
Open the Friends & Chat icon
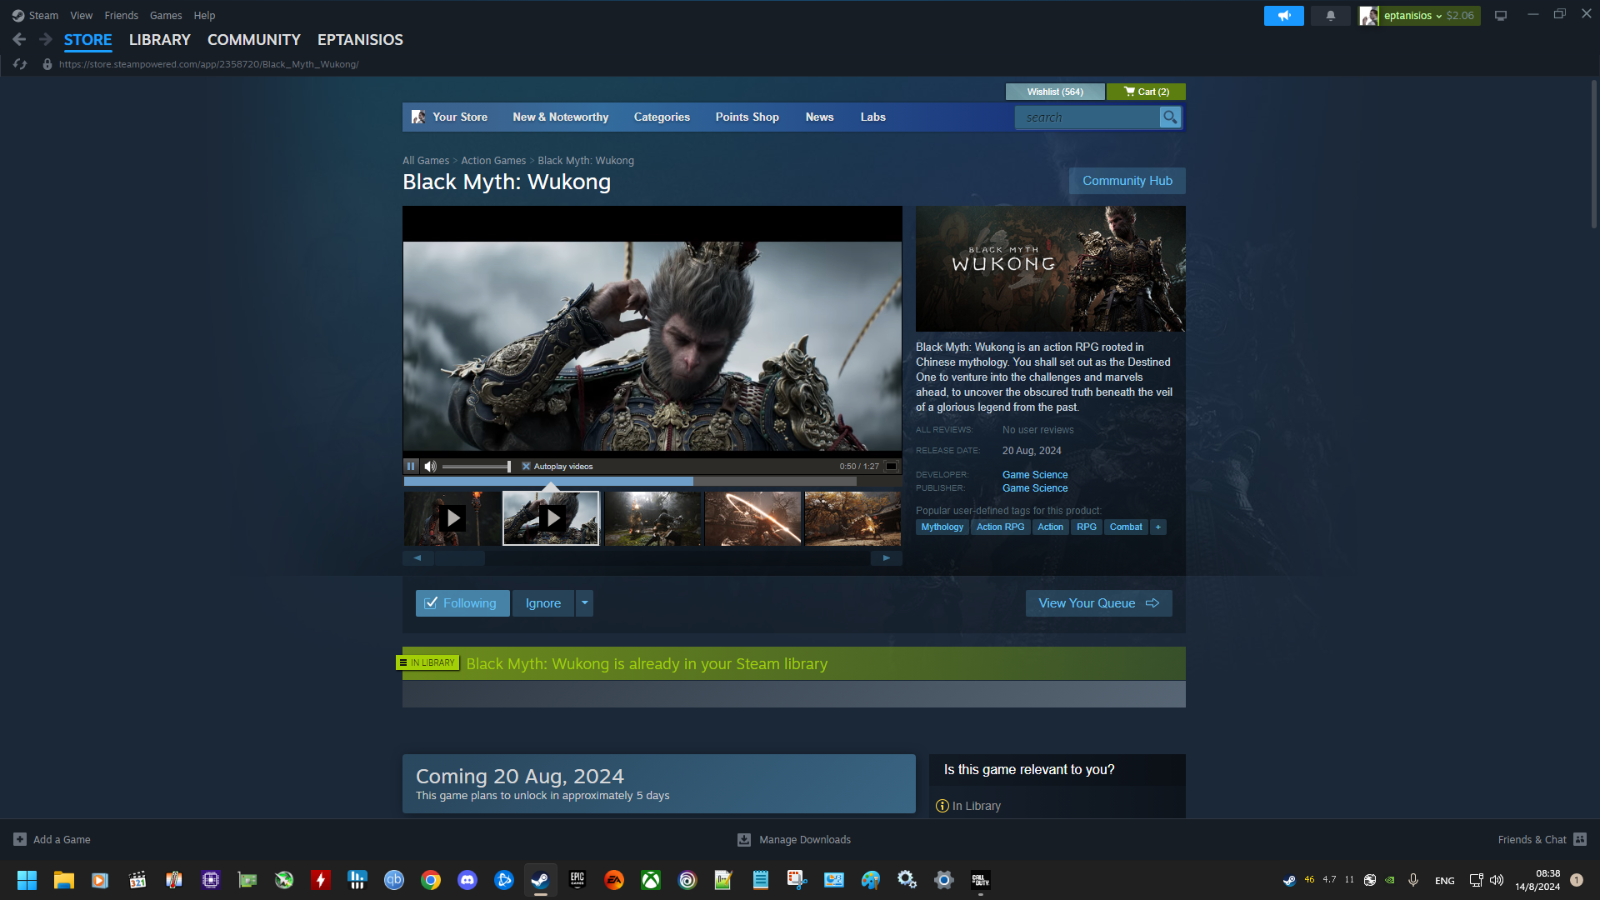click(x=1580, y=839)
